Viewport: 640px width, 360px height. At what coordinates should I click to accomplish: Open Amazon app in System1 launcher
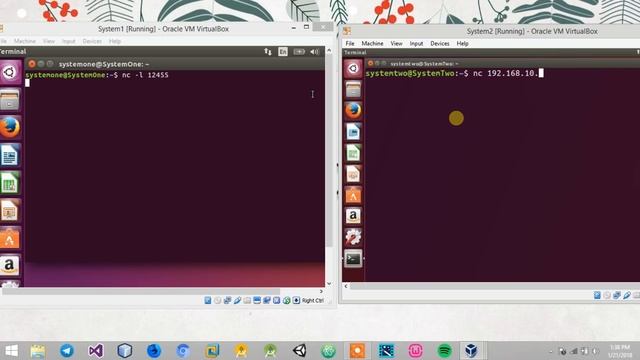coord(10,266)
